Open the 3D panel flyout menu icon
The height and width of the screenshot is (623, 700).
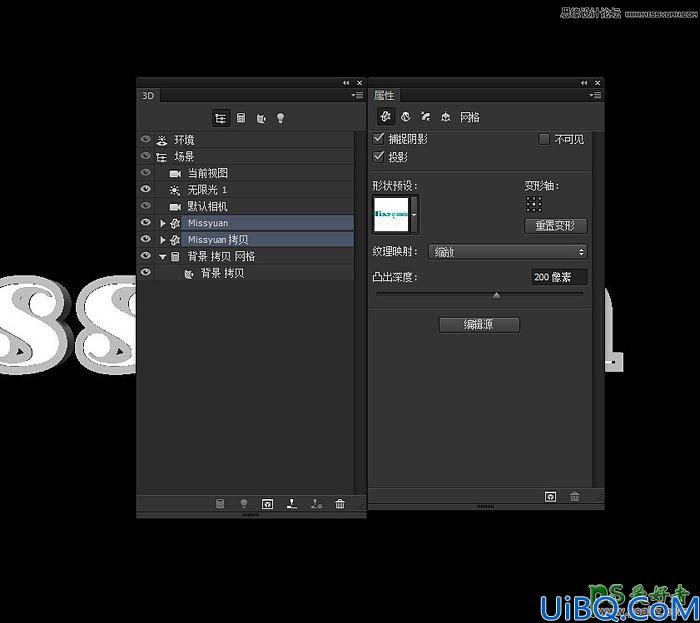pos(357,95)
